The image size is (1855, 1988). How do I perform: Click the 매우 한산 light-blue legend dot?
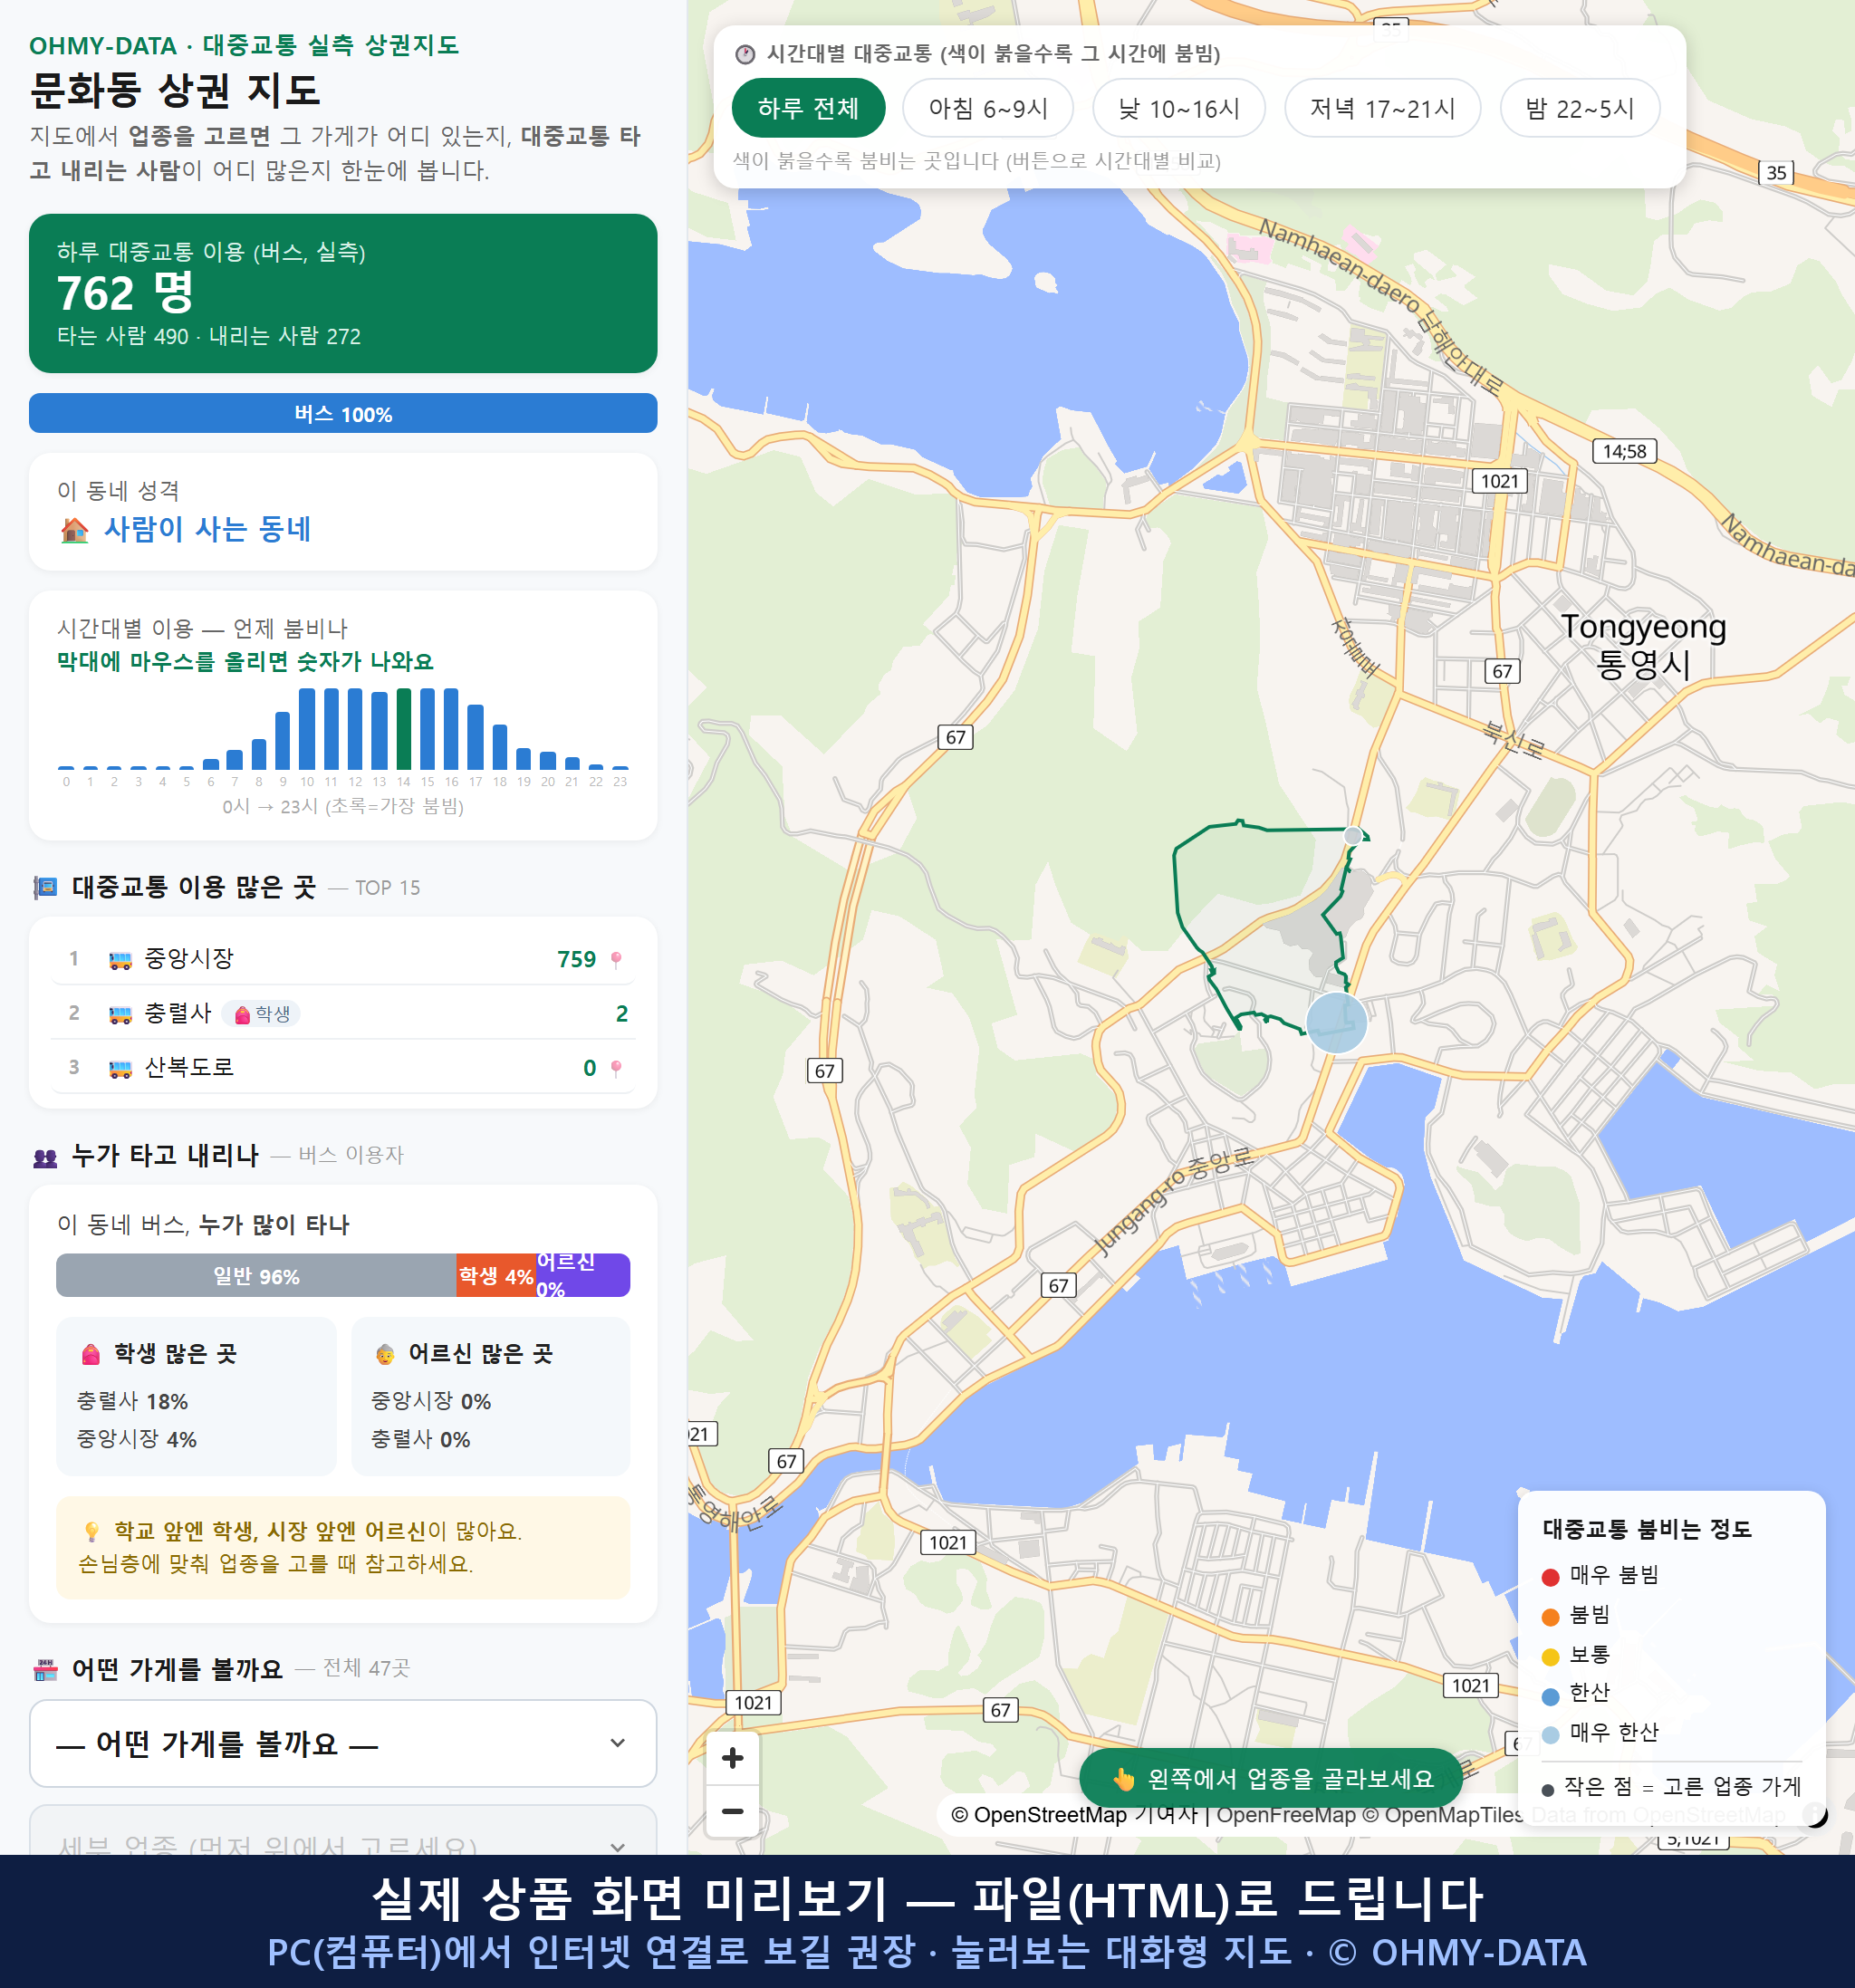(x=1550, y=1735)
